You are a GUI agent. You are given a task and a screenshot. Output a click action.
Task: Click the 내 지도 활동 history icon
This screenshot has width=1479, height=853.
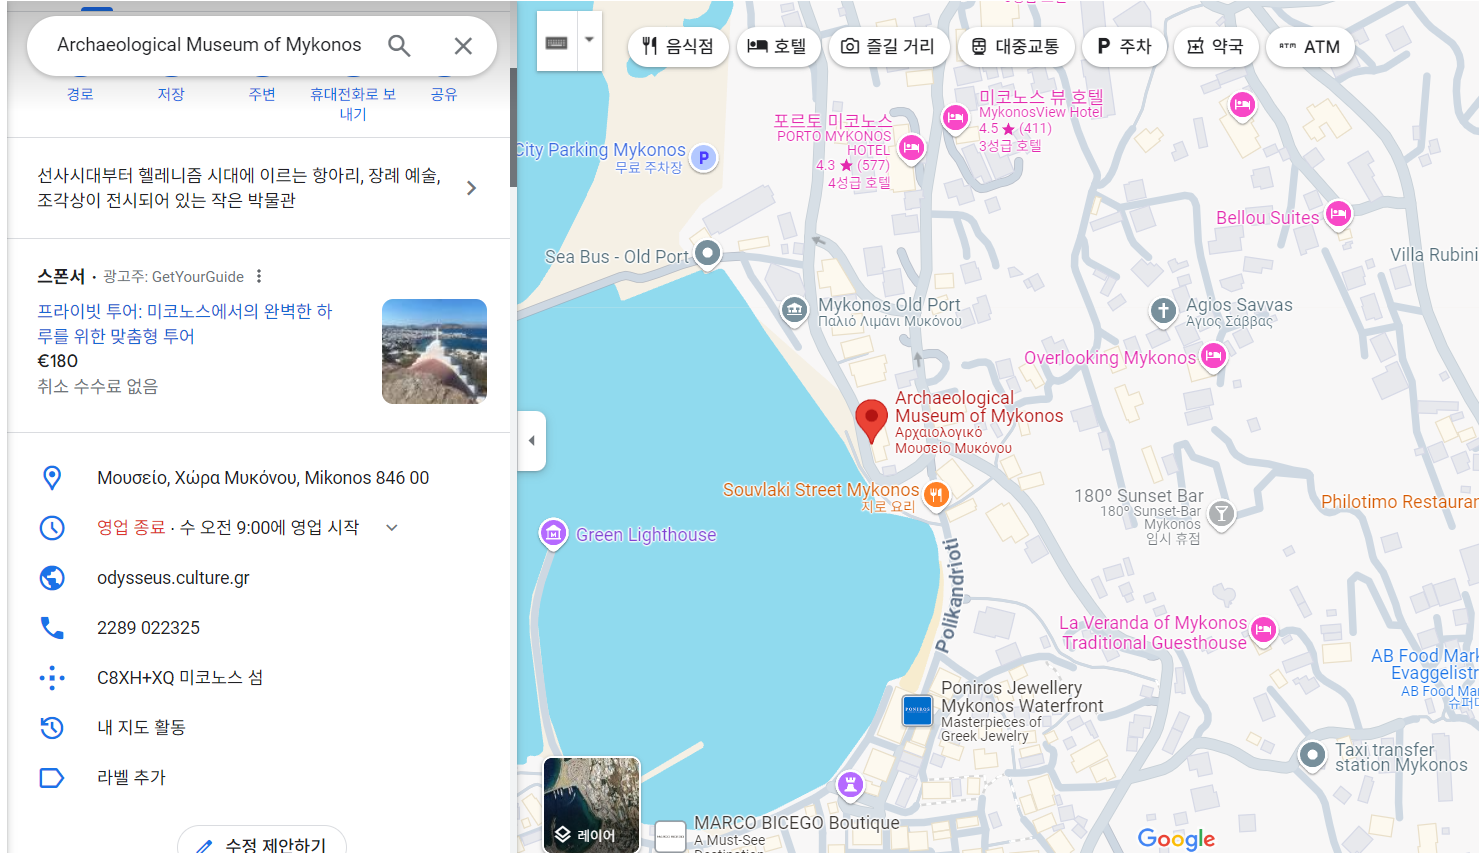click(52, 728)
